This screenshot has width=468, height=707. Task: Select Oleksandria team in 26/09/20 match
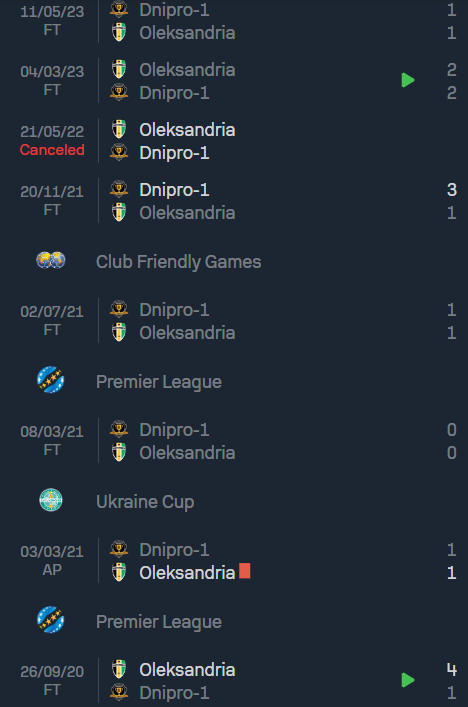point(187,670)
